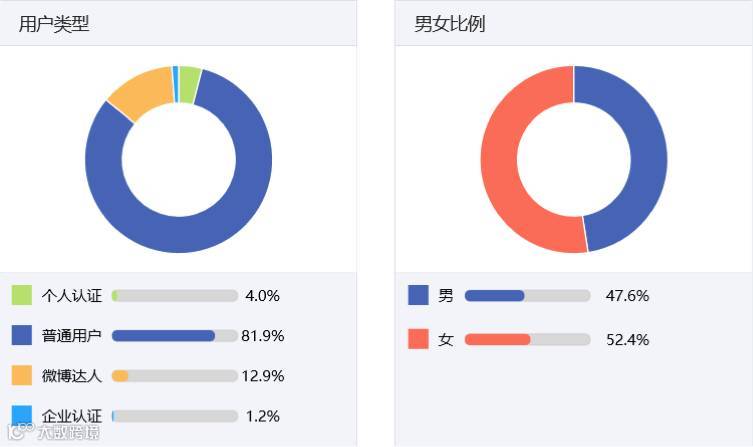This screenshot has width=753, height=447.
Task: Select the 微博达人 12.9% progress bar
Action: (x=175, y=375)
